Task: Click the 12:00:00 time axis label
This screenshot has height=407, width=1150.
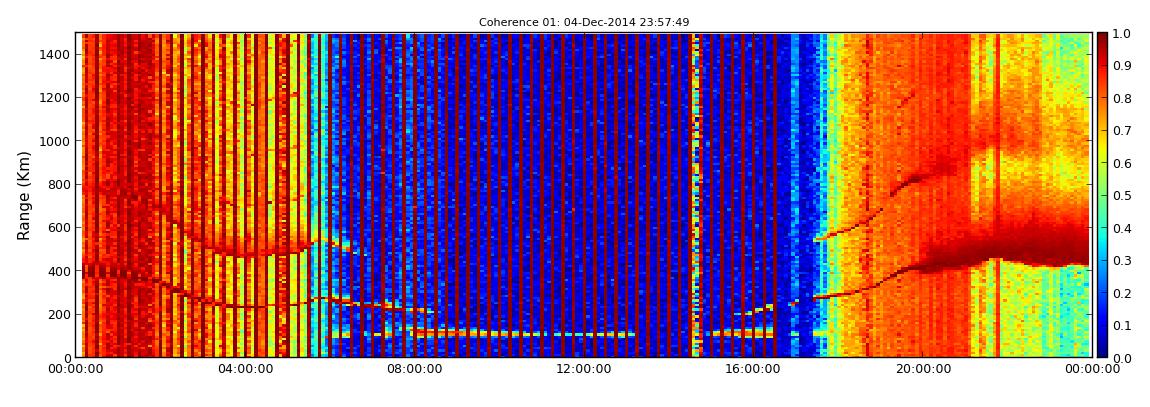Action: click(585, 369)
